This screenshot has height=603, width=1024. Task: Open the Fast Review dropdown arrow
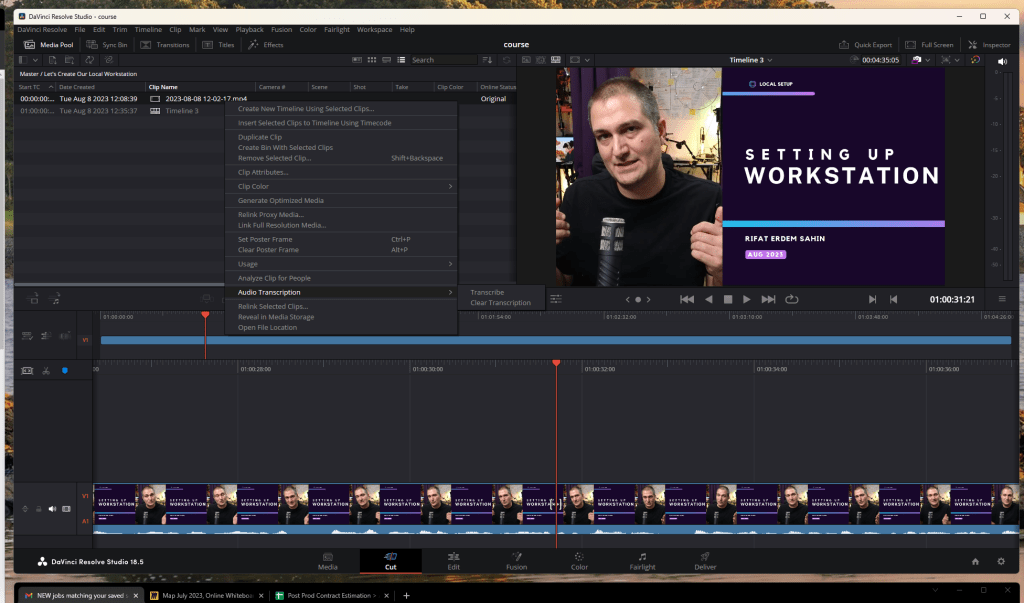957,59
